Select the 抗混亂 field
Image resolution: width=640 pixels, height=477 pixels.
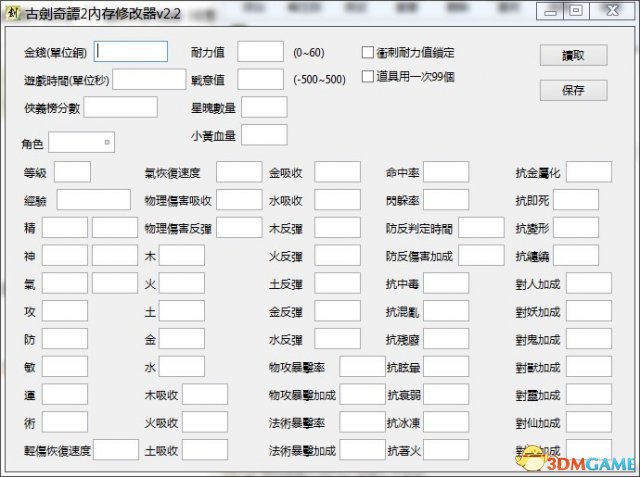(x=446, y=311)
